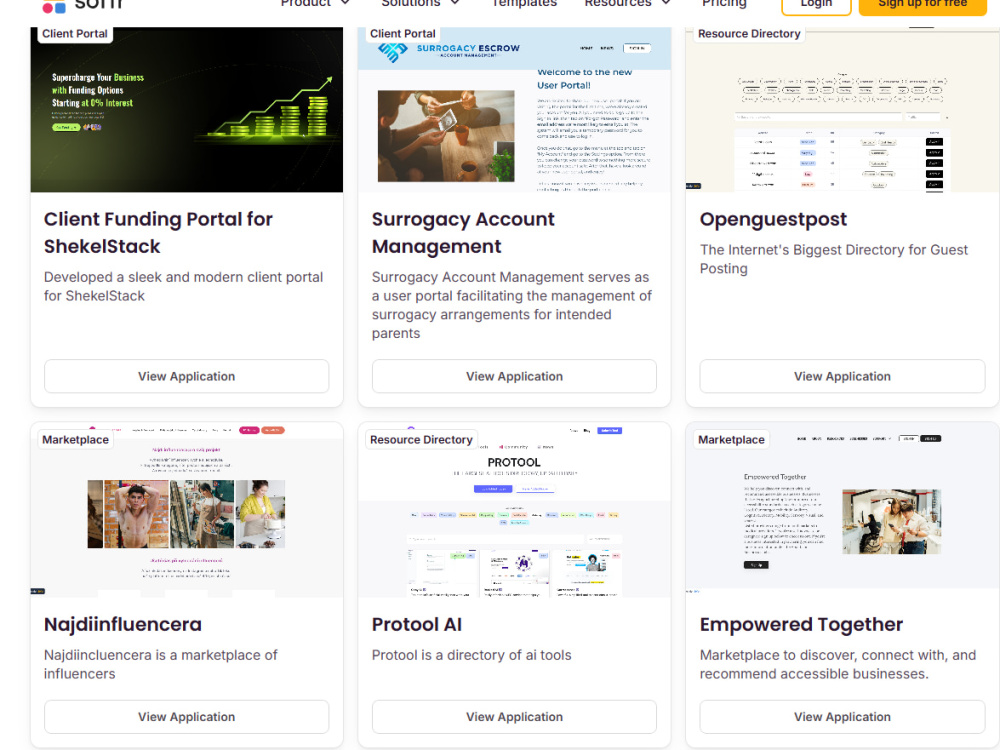The width and height of the screenshot is (1000, 750).
Task: Click 'The Internet's Biggest Directory for Guest Posting' text
Action: (x=834, y=259)
